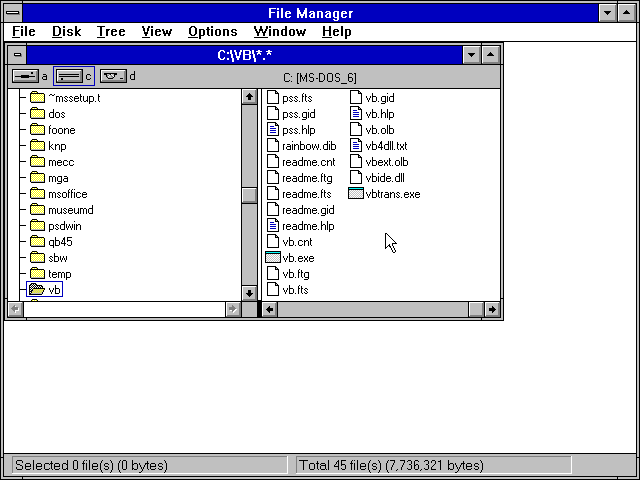
Task: Select readme.cnt file name
Action: (309, 162)
